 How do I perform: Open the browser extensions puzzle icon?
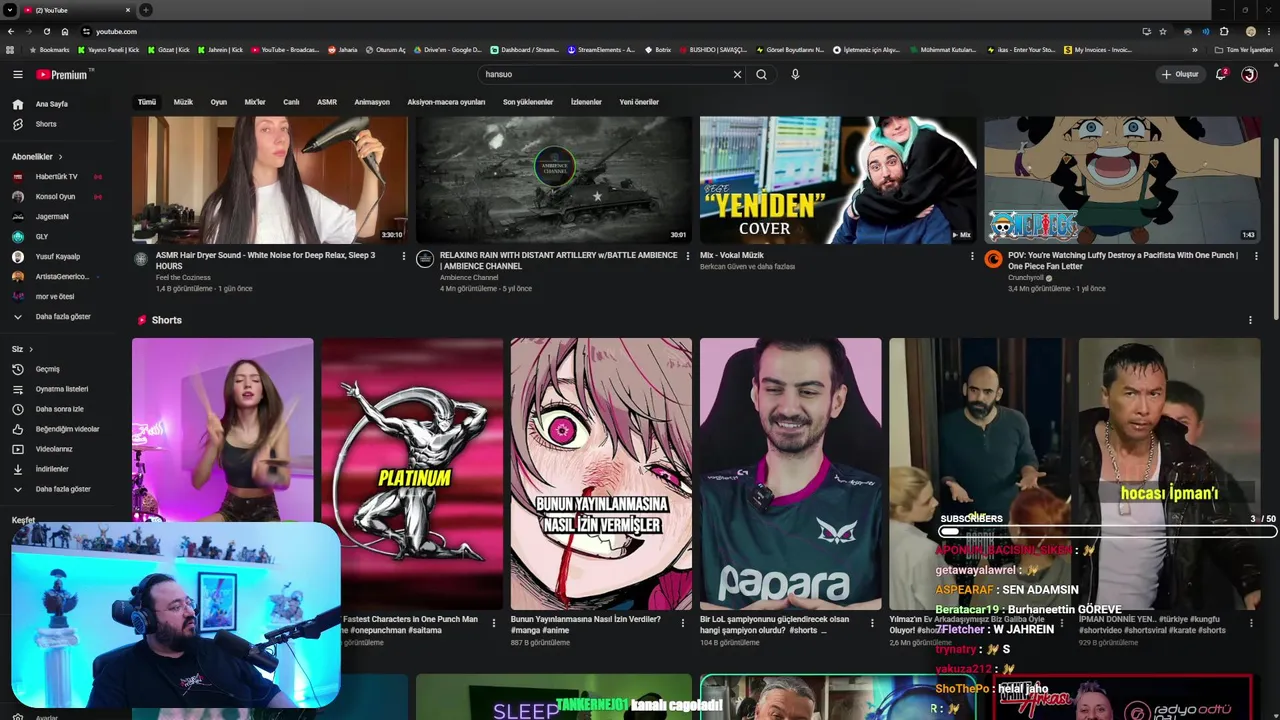(x=1224, y=31)
